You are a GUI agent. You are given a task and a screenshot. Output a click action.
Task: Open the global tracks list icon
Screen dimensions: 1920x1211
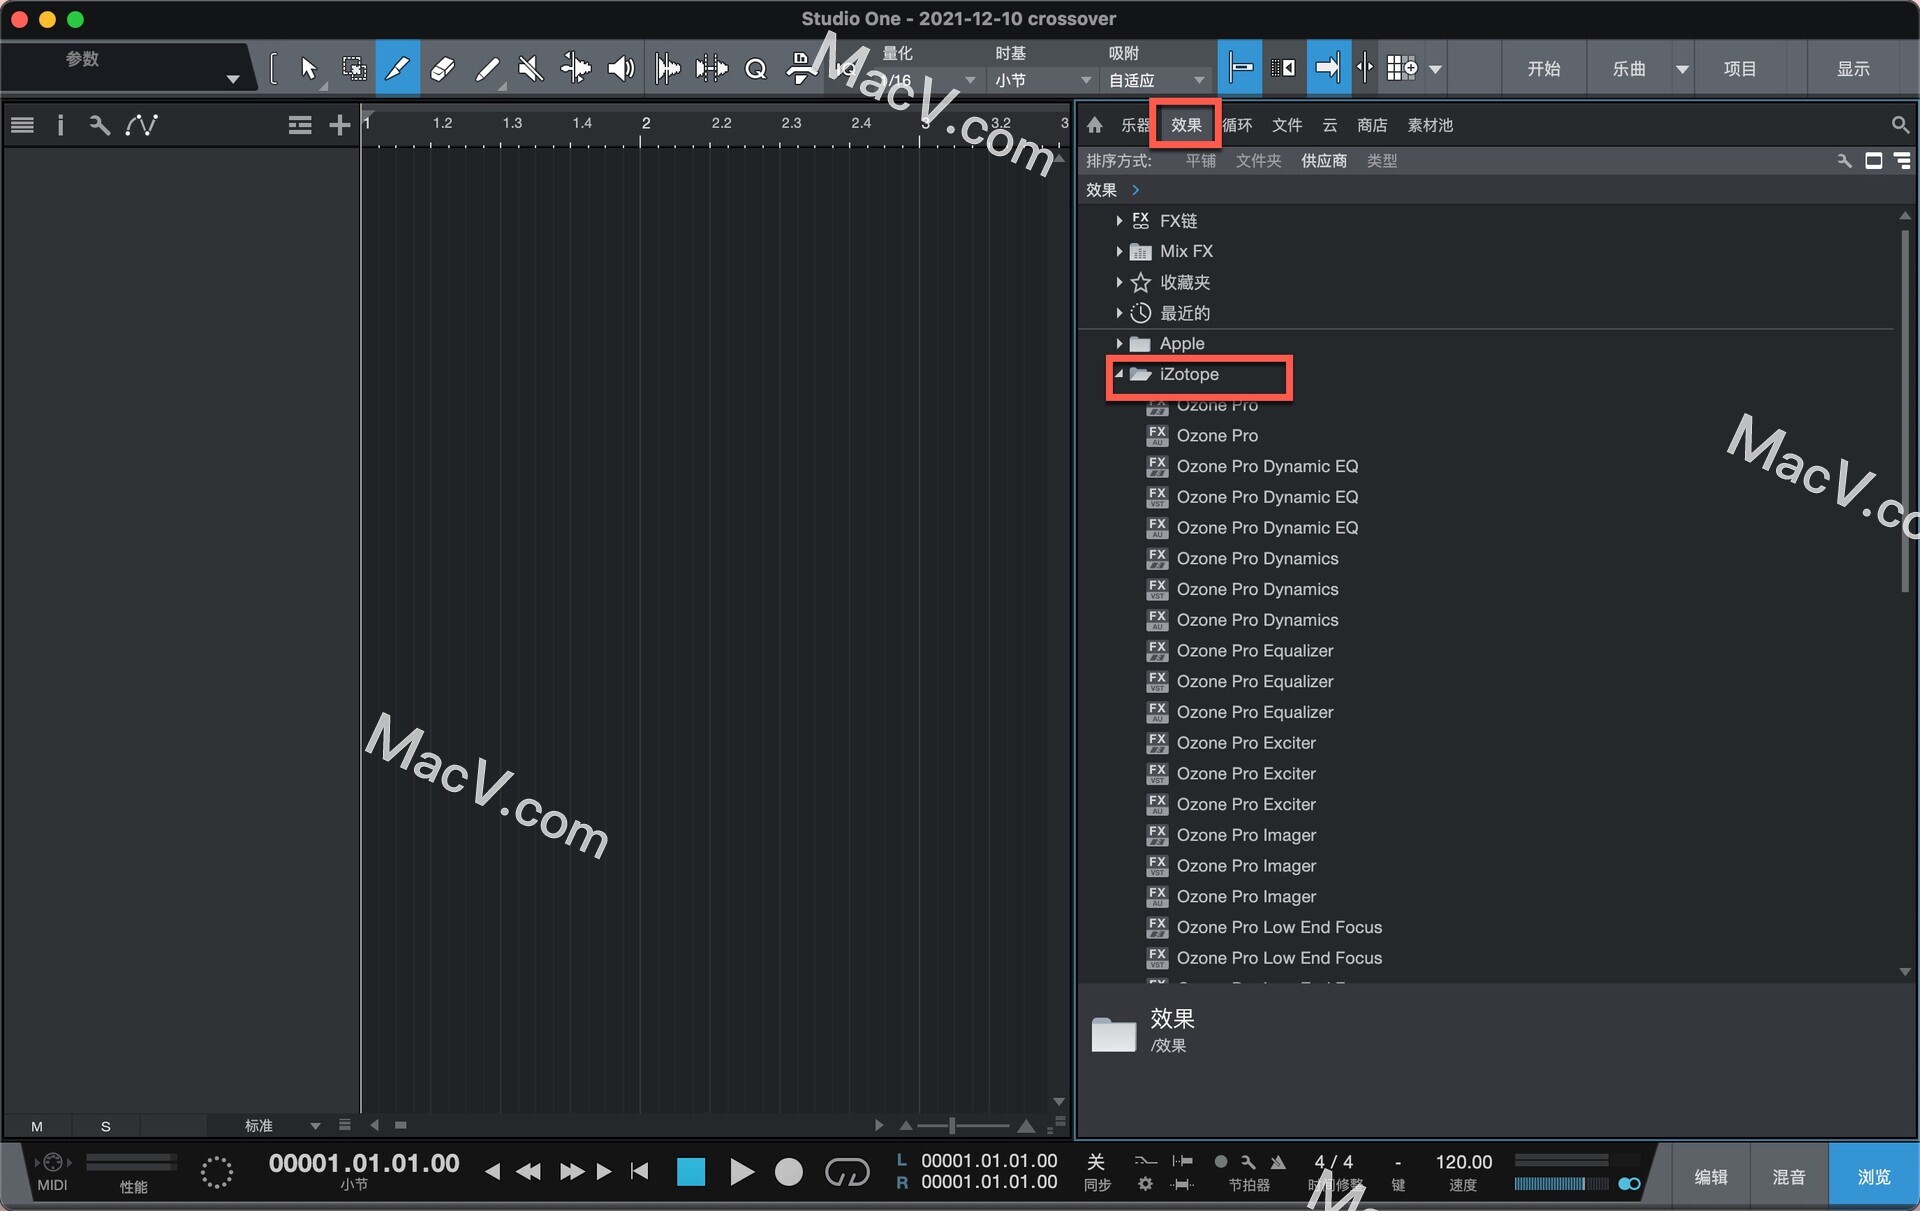click(299, 125)
